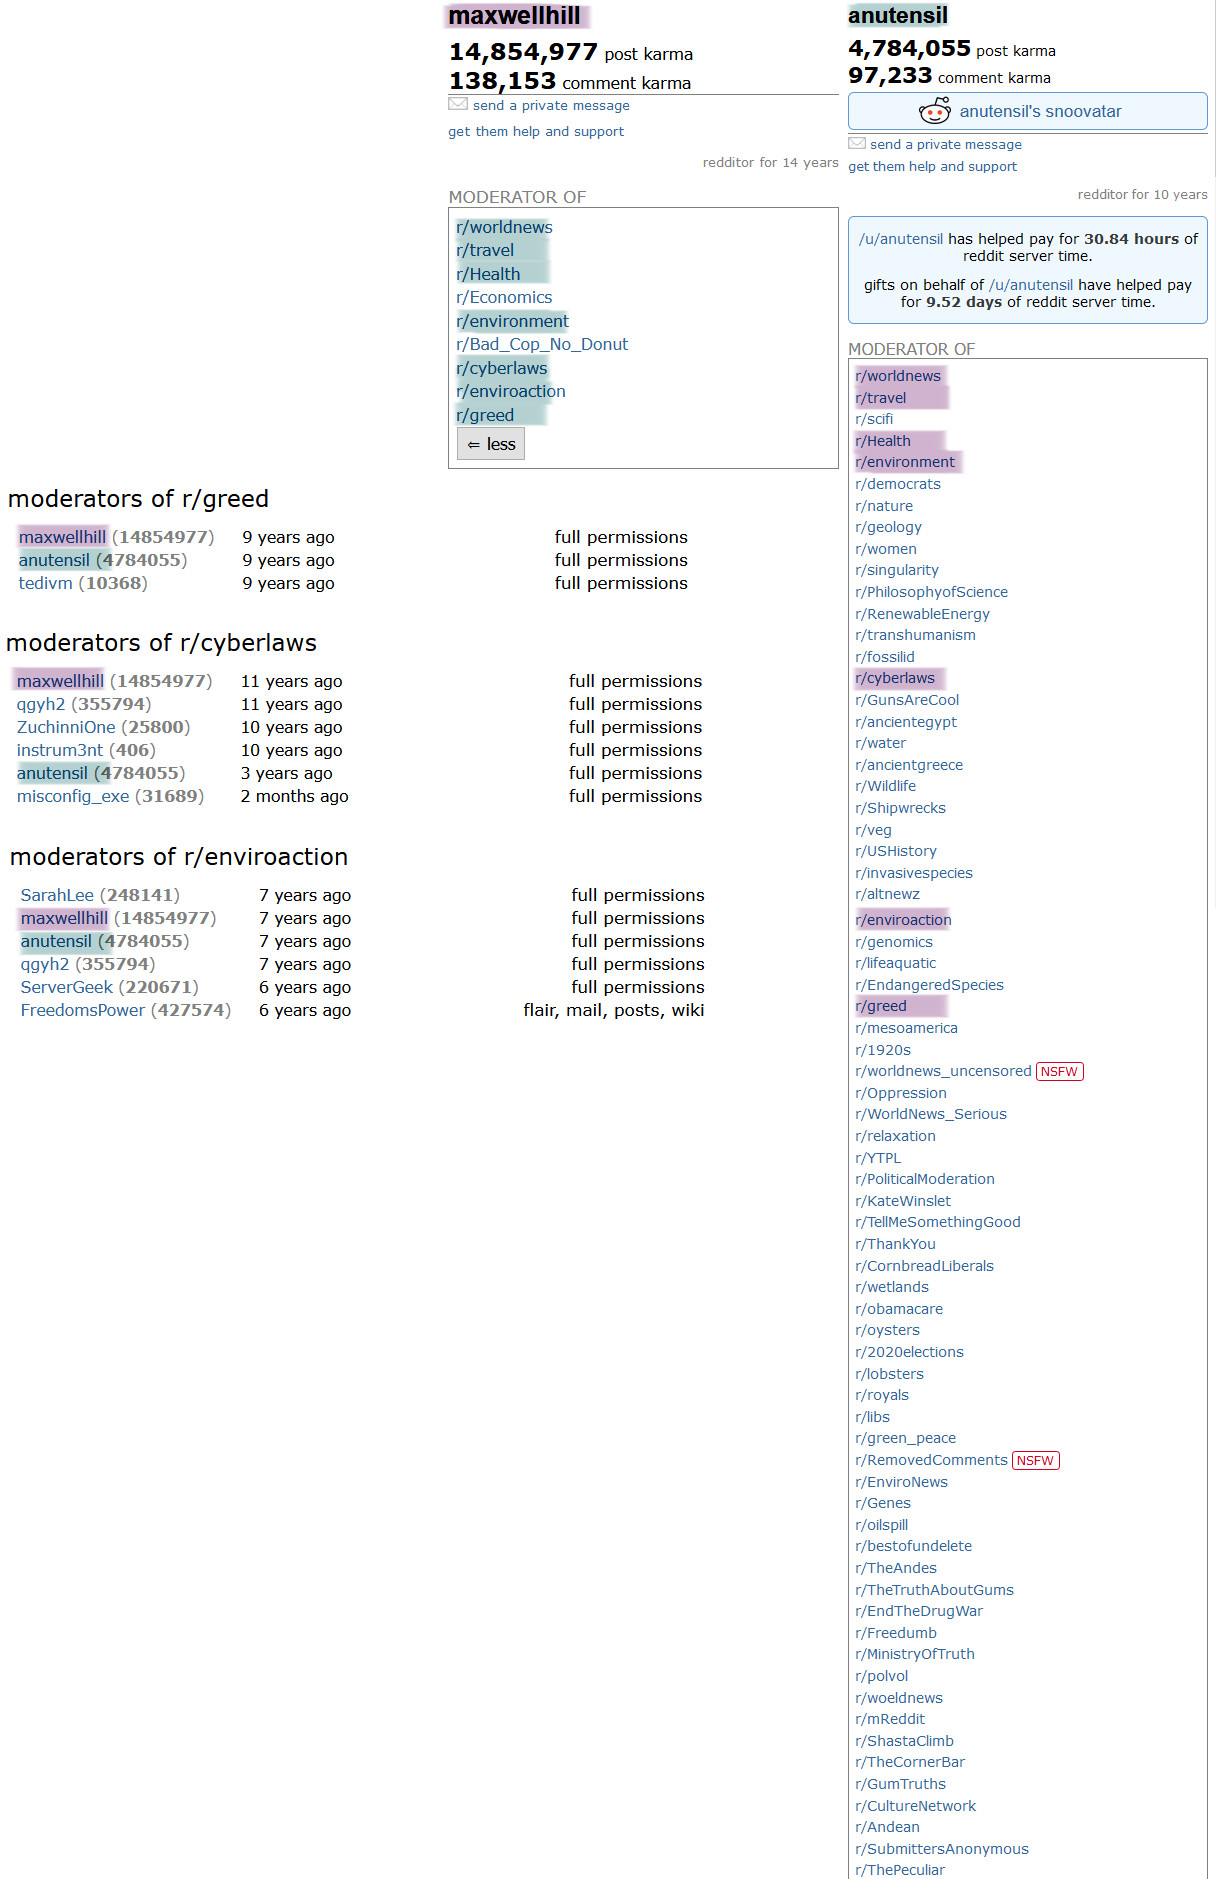Open r/TheTruthAboutGums subreddit link

pos(934,1590)
